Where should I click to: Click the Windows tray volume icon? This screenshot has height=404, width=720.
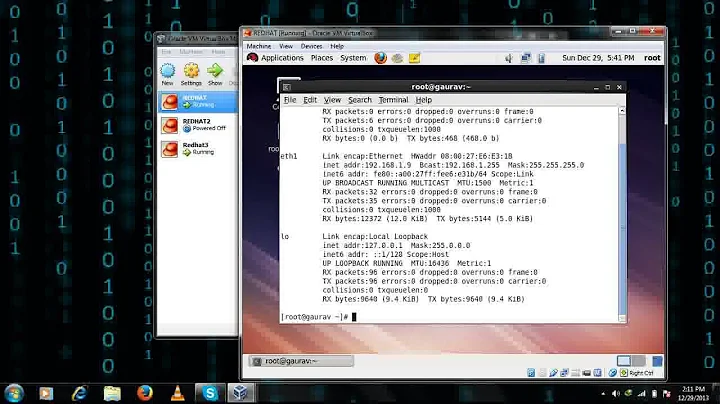coord(616,394)
